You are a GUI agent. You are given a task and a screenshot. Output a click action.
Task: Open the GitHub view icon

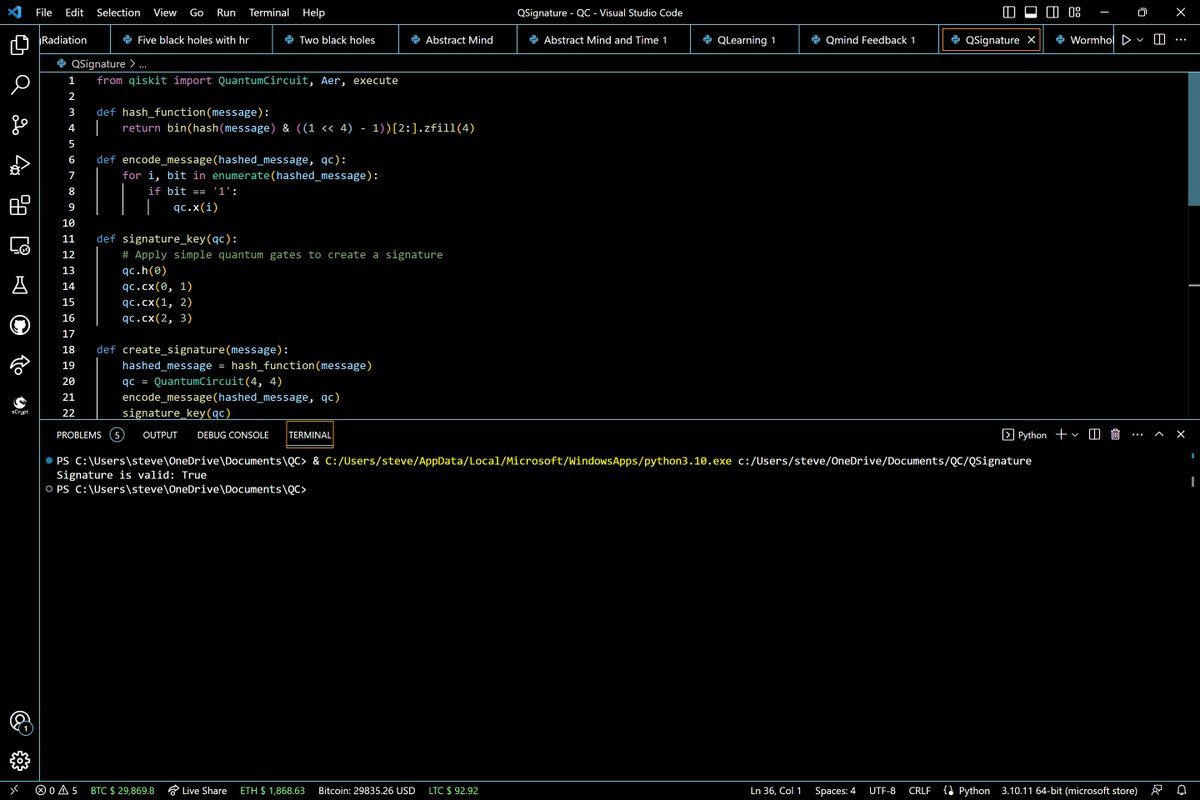19,325
